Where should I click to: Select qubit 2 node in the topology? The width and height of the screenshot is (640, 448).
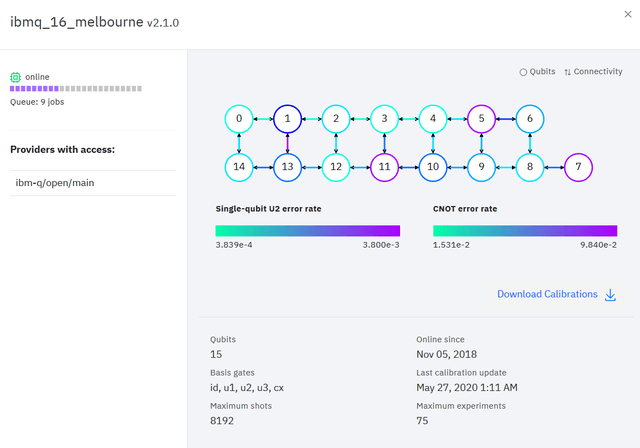coord(336,119)
